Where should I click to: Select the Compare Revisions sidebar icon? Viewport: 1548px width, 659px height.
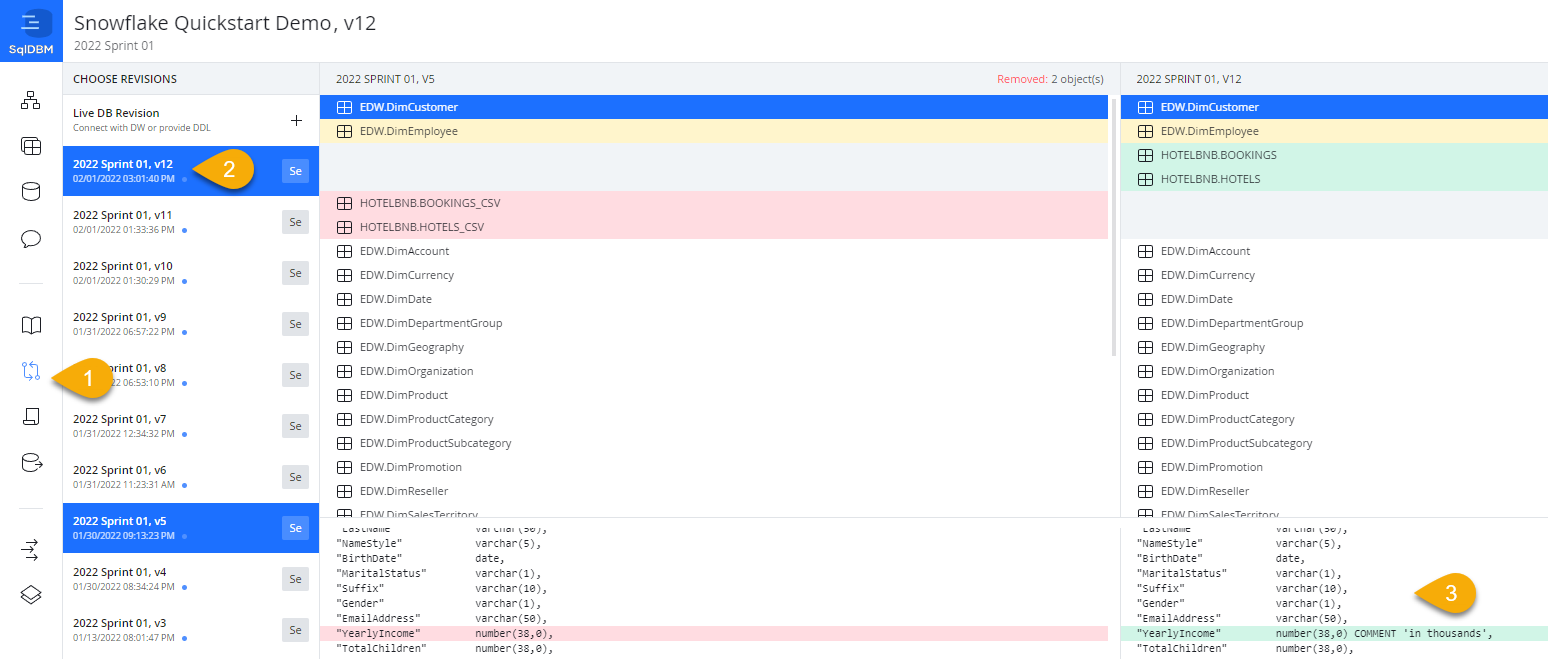(30, 370)
